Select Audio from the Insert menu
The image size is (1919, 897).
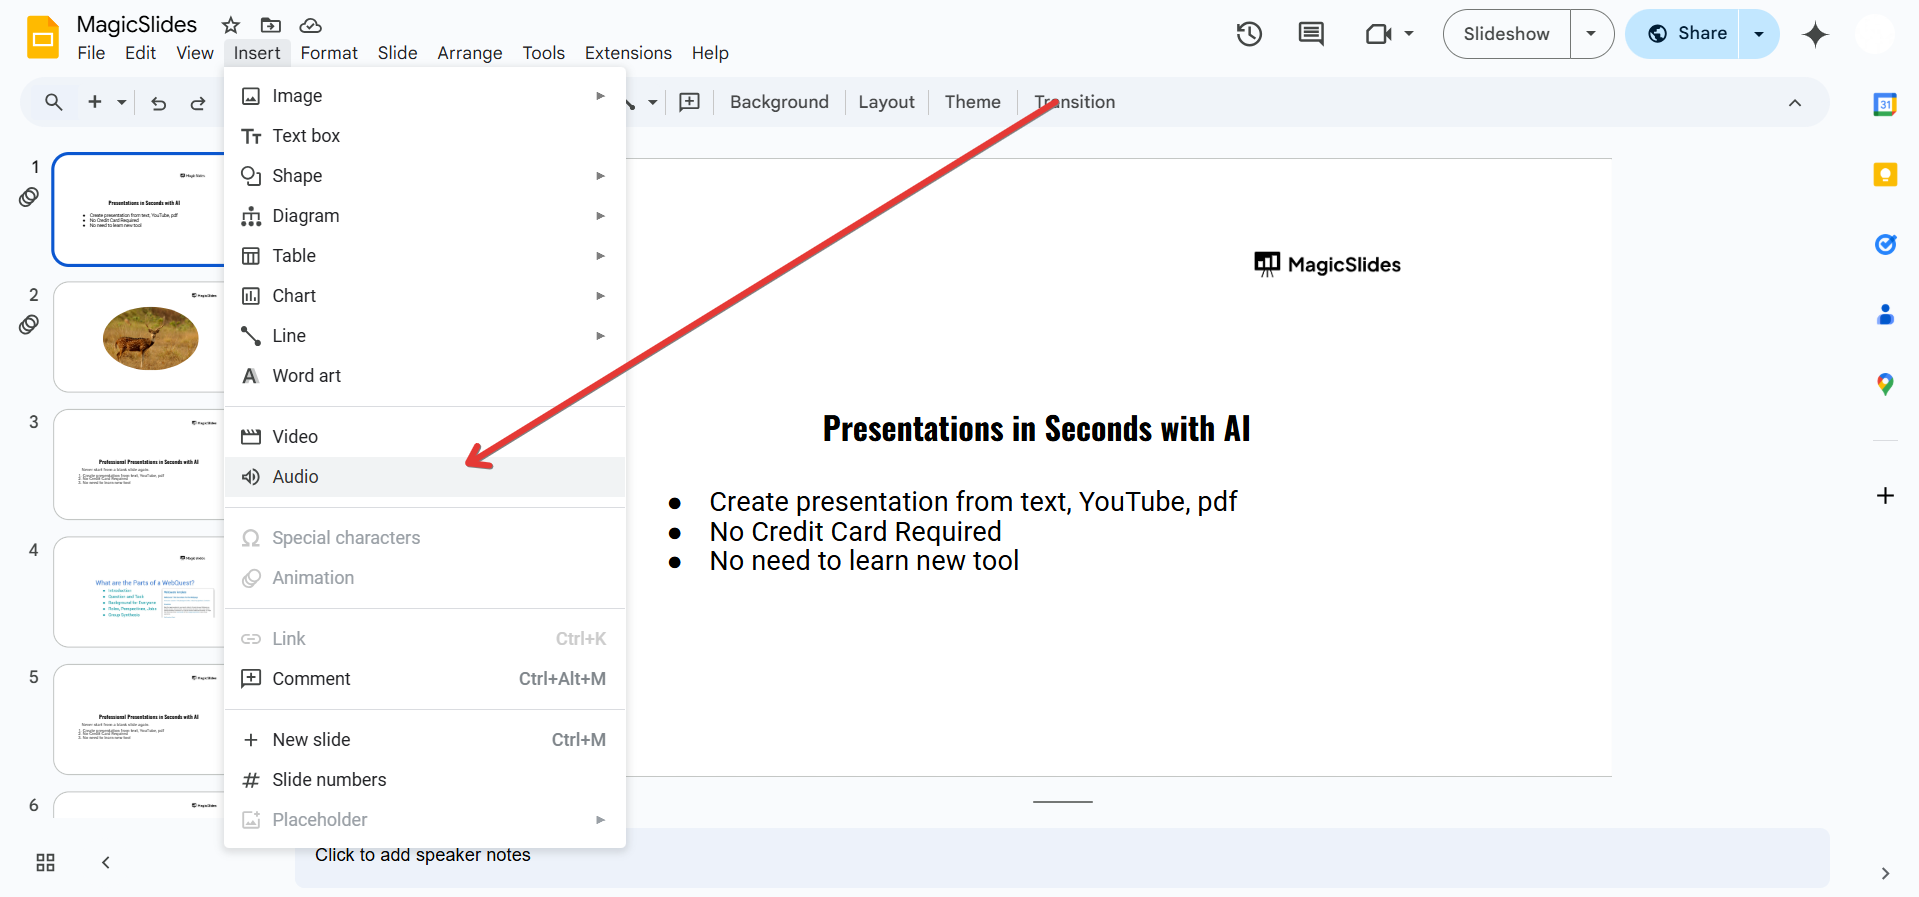[425, 477]
